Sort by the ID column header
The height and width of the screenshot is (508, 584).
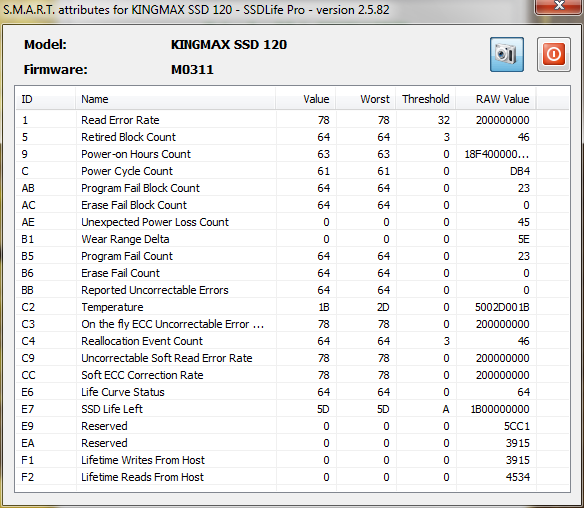(x=46, y=99)
